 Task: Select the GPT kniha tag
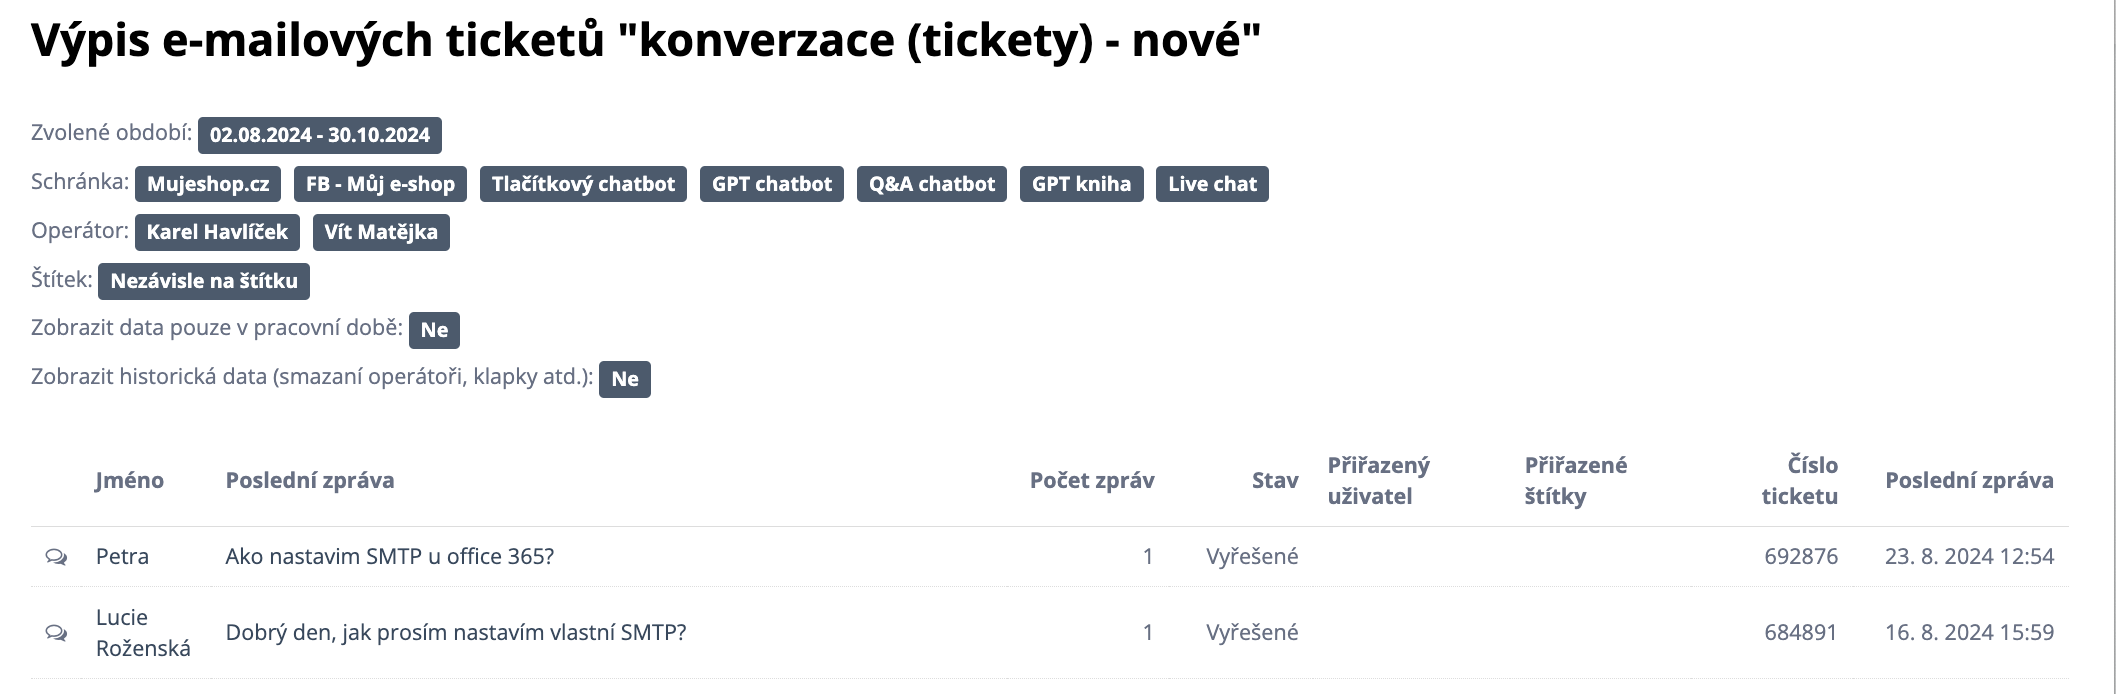tap(1081, 184)
